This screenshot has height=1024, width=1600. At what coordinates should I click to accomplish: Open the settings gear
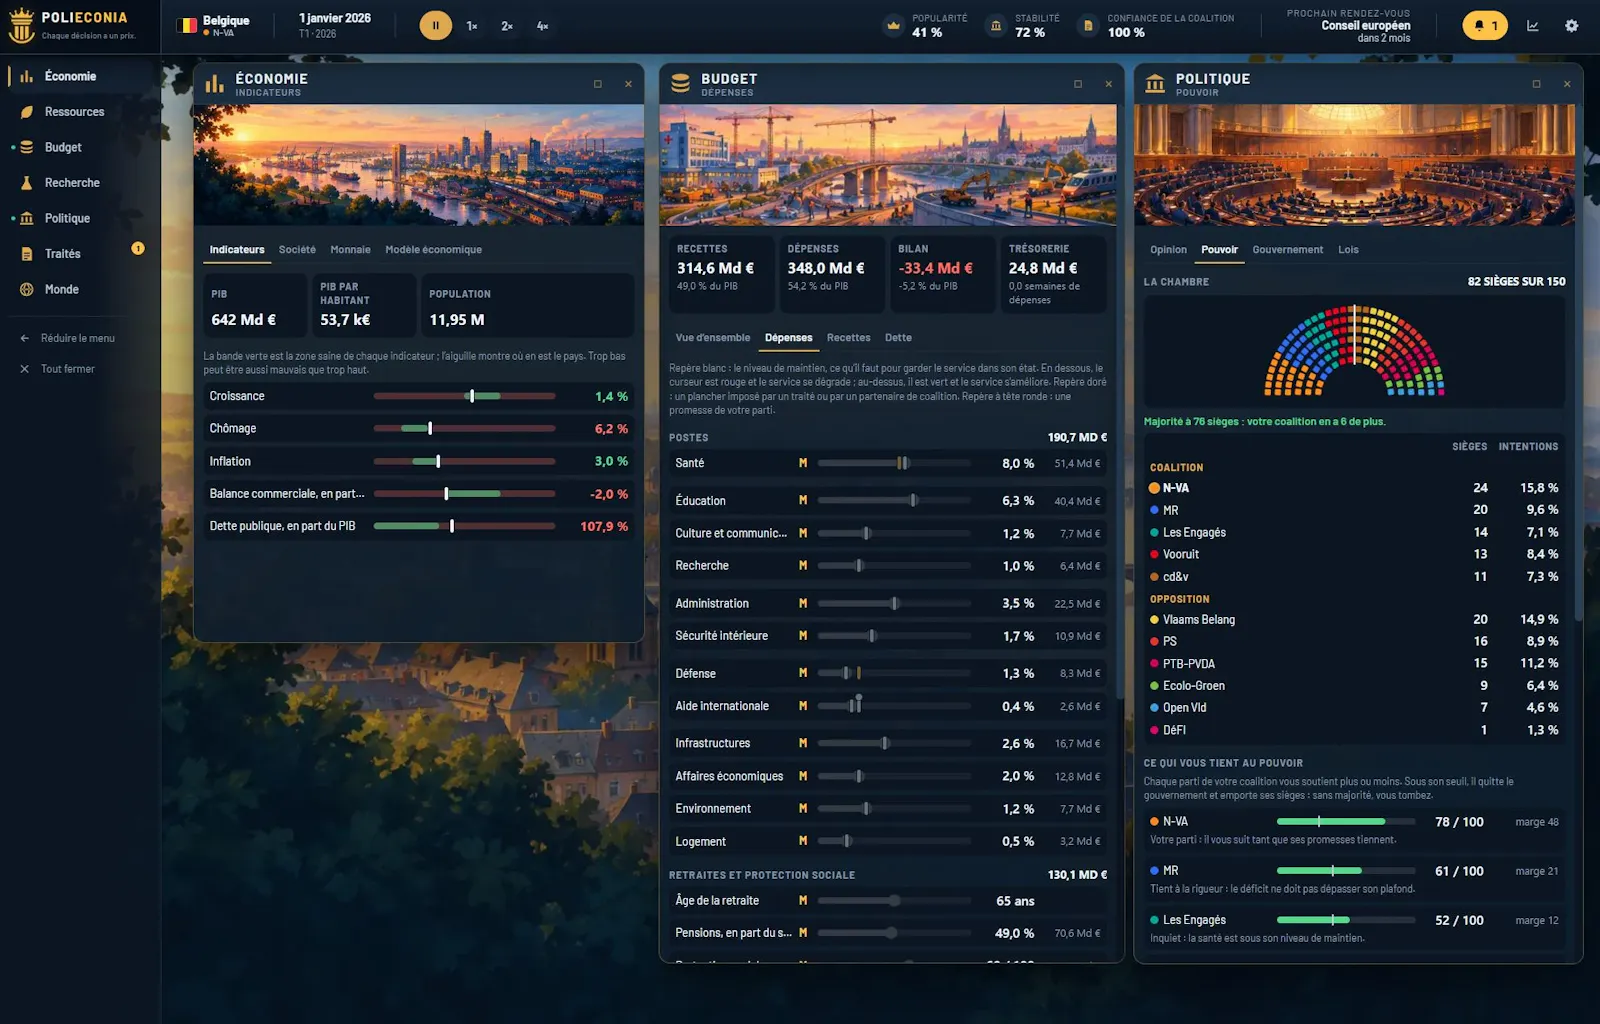[x=1572, y=26]
